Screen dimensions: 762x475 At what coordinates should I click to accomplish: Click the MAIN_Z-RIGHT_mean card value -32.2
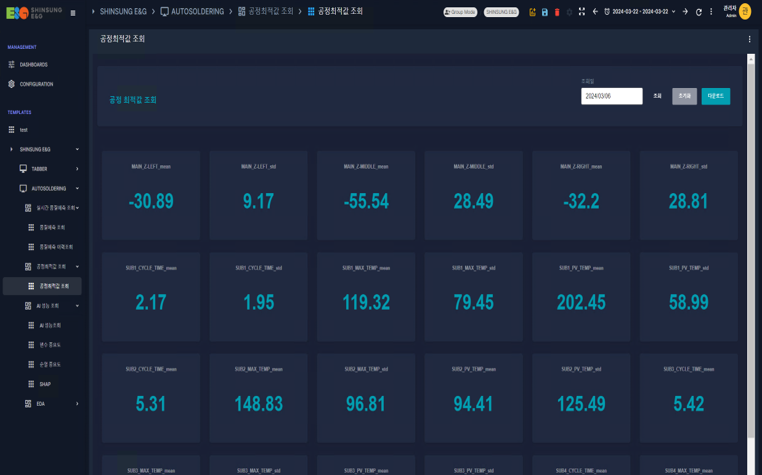[x=581, y=201]
